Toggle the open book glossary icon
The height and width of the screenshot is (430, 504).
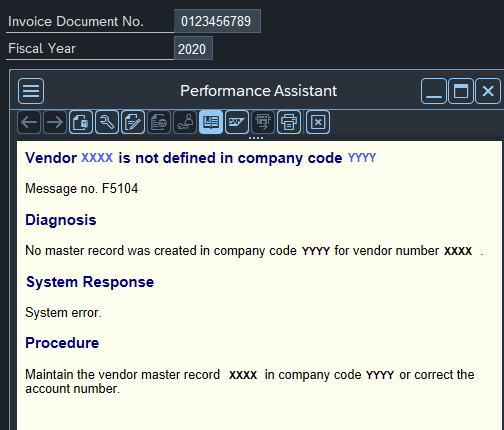click(x=211, y=122)
